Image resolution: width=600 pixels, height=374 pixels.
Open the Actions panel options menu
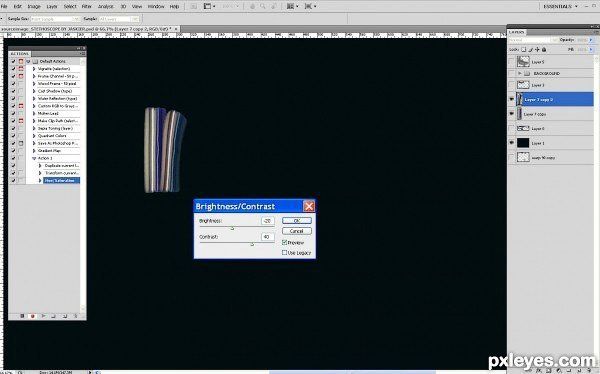83,54
